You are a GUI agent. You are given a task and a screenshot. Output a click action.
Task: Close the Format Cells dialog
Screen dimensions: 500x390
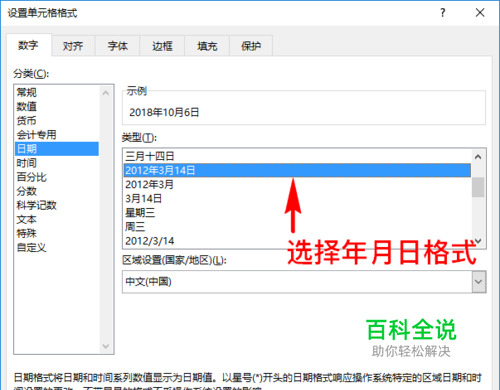pos(480,13)
